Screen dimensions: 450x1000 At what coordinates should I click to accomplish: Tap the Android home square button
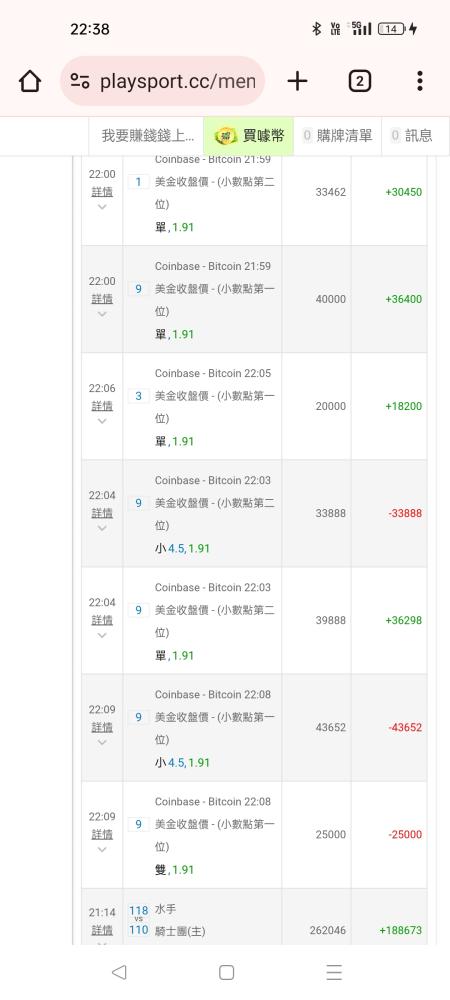(x=226, y=972)
